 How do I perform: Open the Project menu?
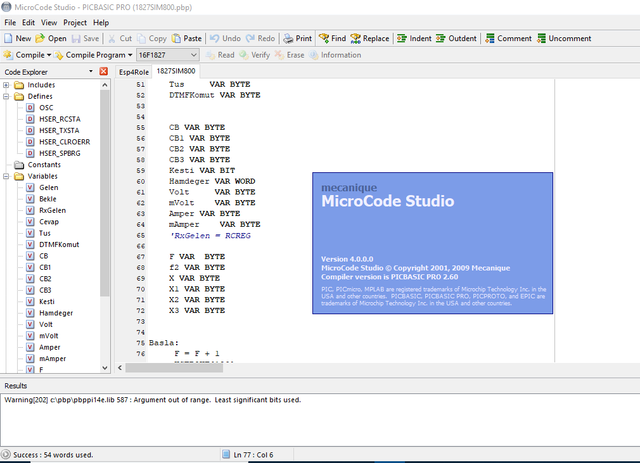(x=75, y=22)
